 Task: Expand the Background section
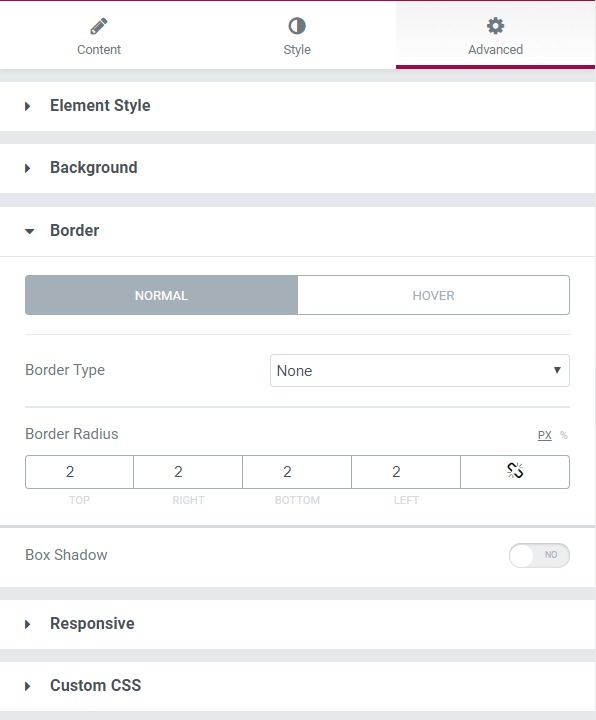coord(298,168)
